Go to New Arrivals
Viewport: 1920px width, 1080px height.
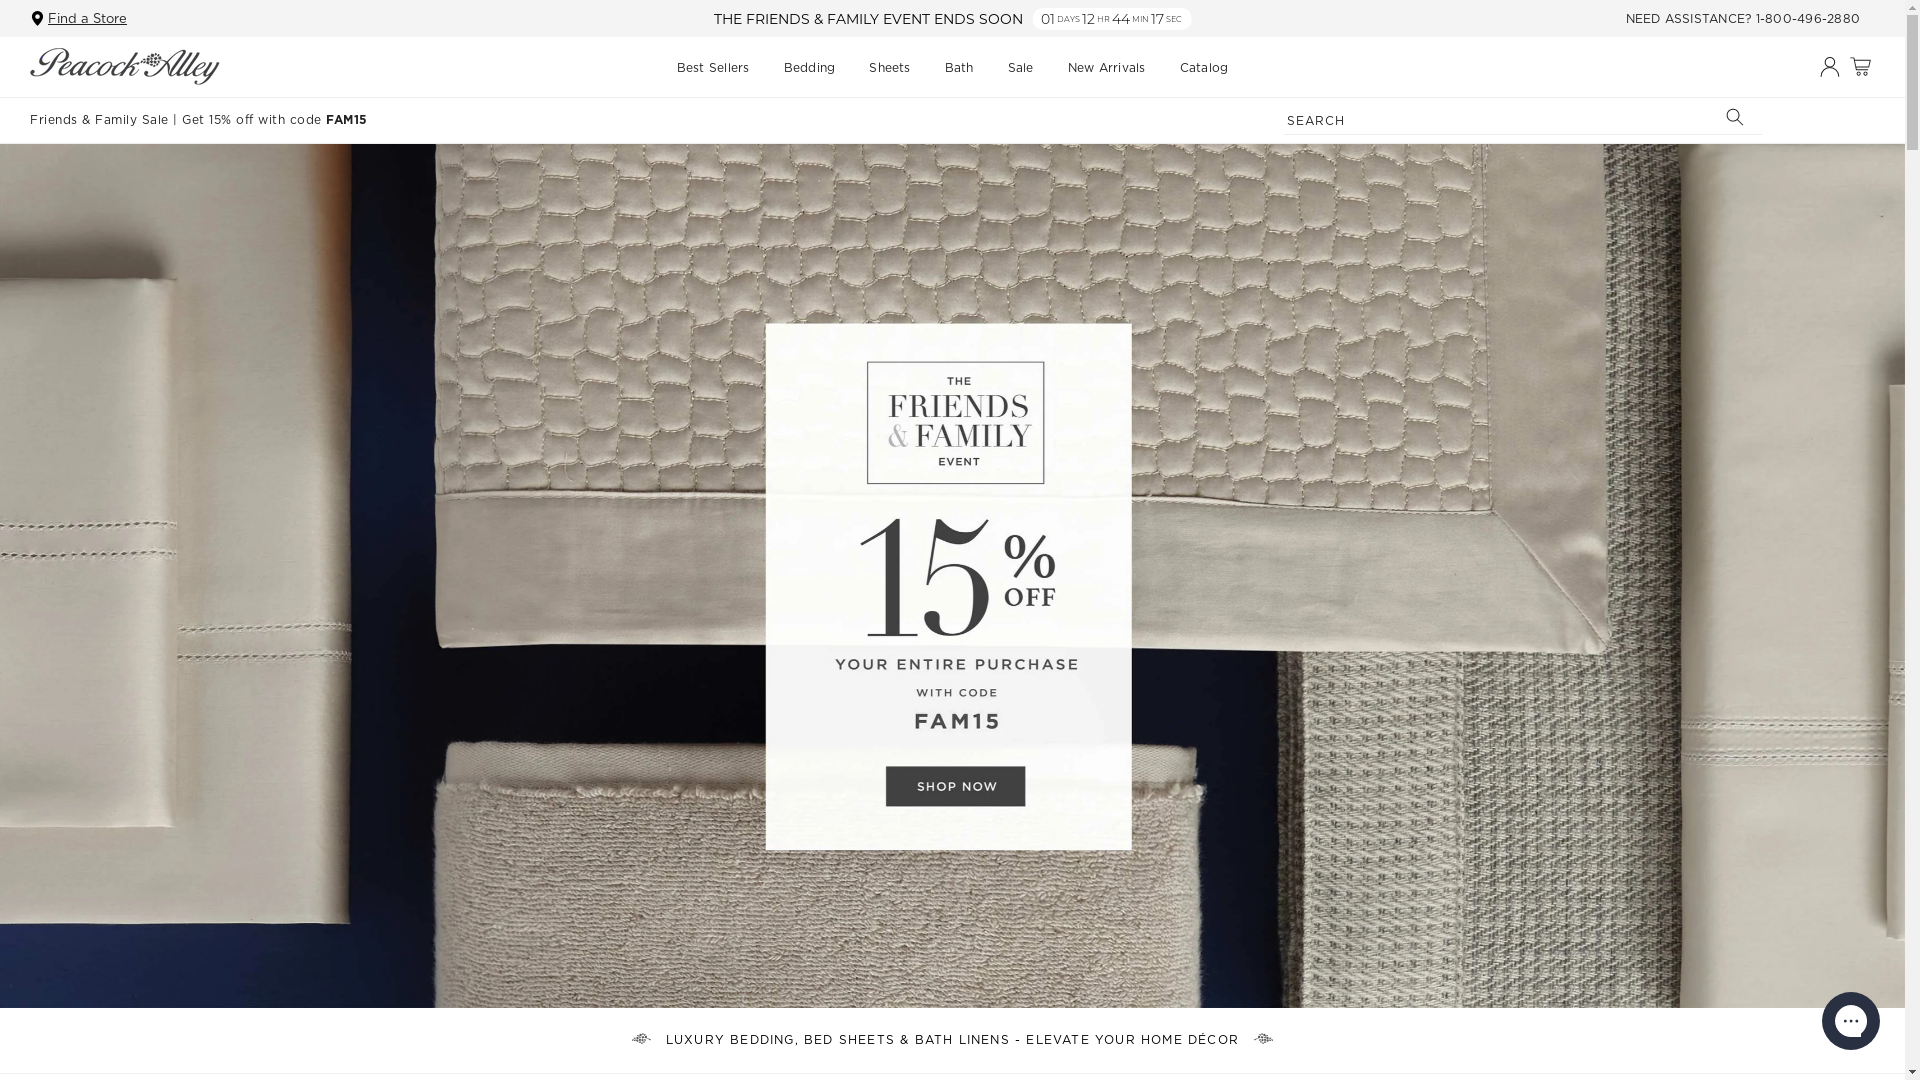[x=1106, y=68]
